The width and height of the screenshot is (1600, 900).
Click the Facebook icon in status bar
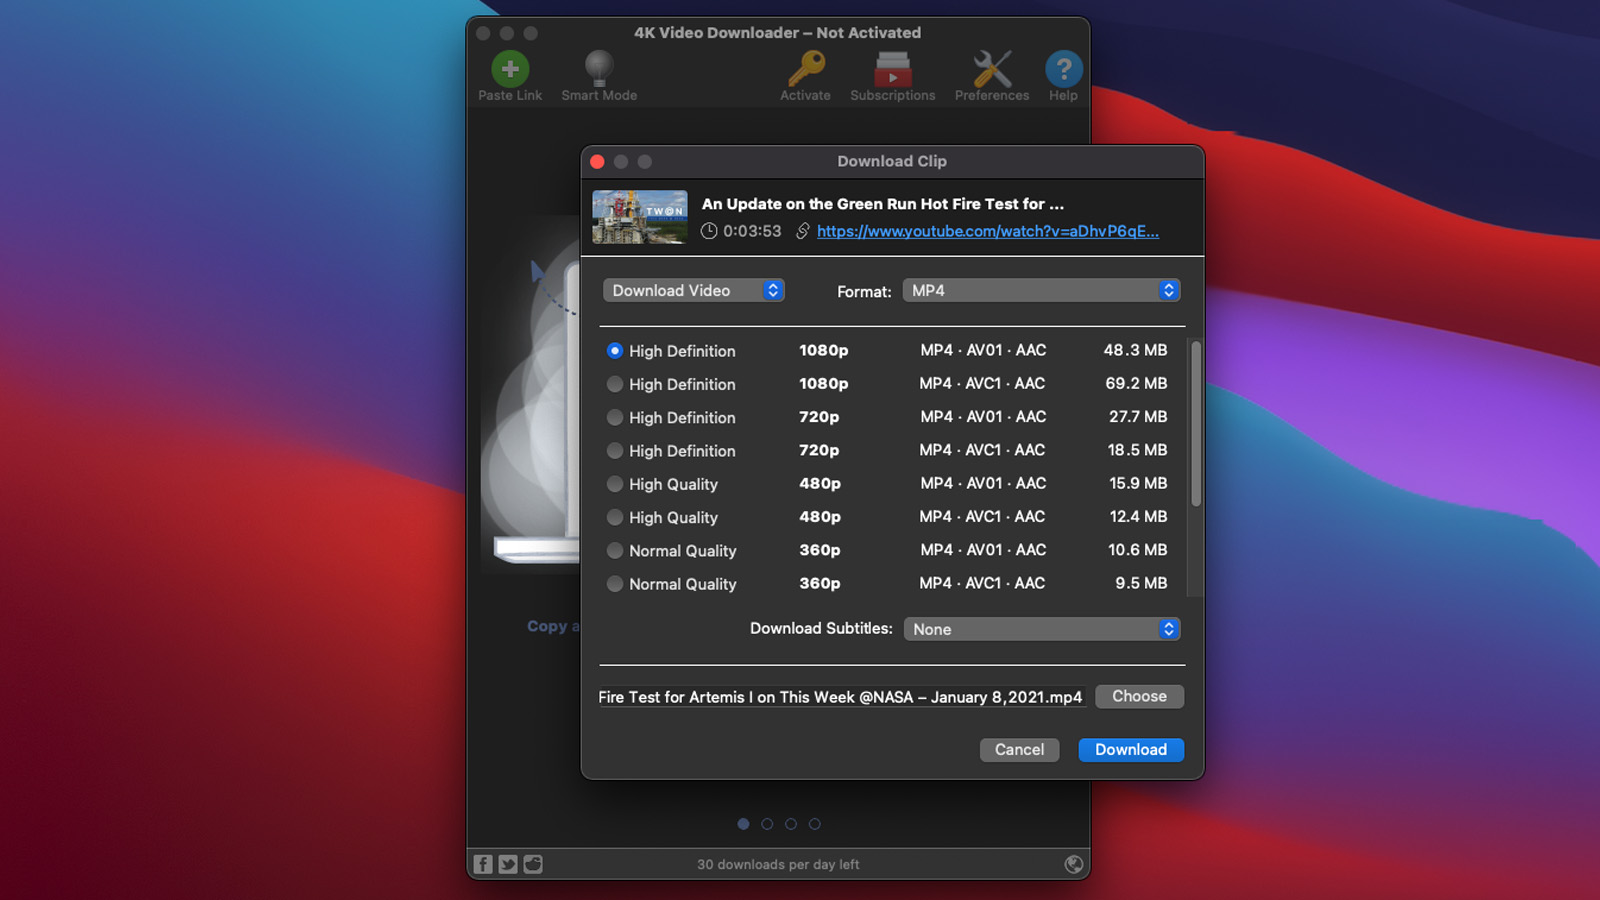click(x=483, y=864)
